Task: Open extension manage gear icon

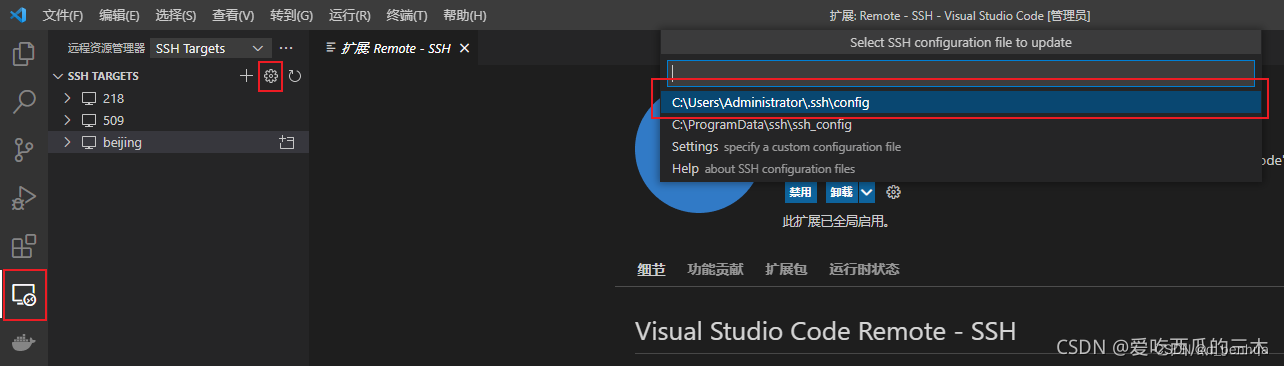Action: [894, 192]
